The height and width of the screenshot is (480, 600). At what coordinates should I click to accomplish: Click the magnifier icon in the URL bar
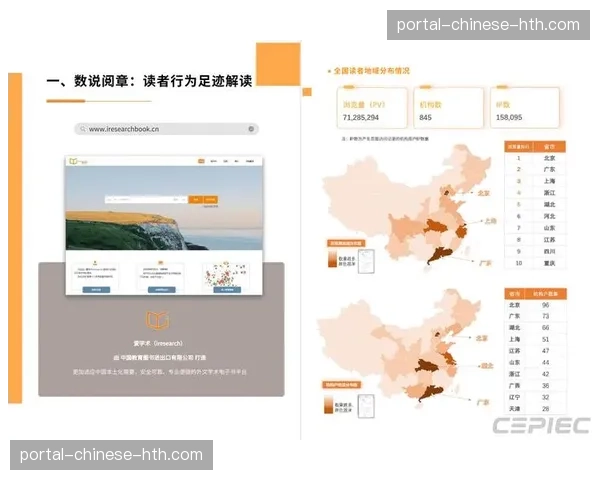83,129
